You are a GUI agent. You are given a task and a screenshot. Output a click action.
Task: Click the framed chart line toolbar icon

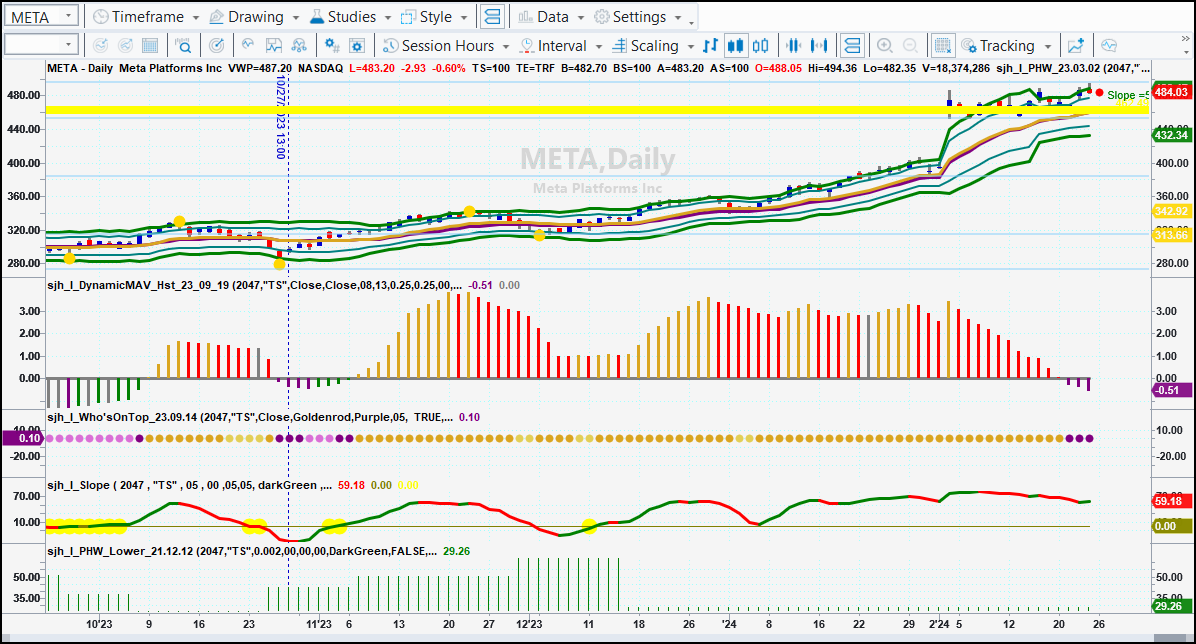273,46
